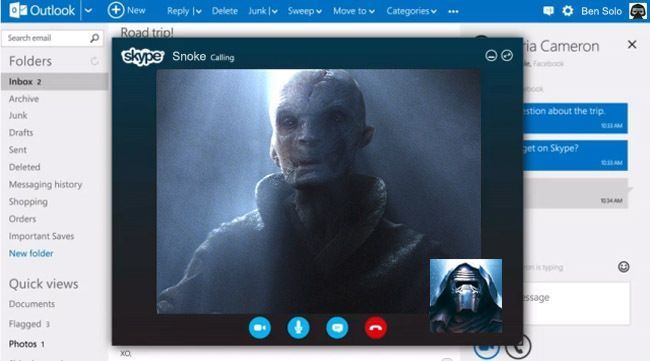Screen dimensions: 650x361
Task: Open the Sent folder
Action: [x=18, y=150]
